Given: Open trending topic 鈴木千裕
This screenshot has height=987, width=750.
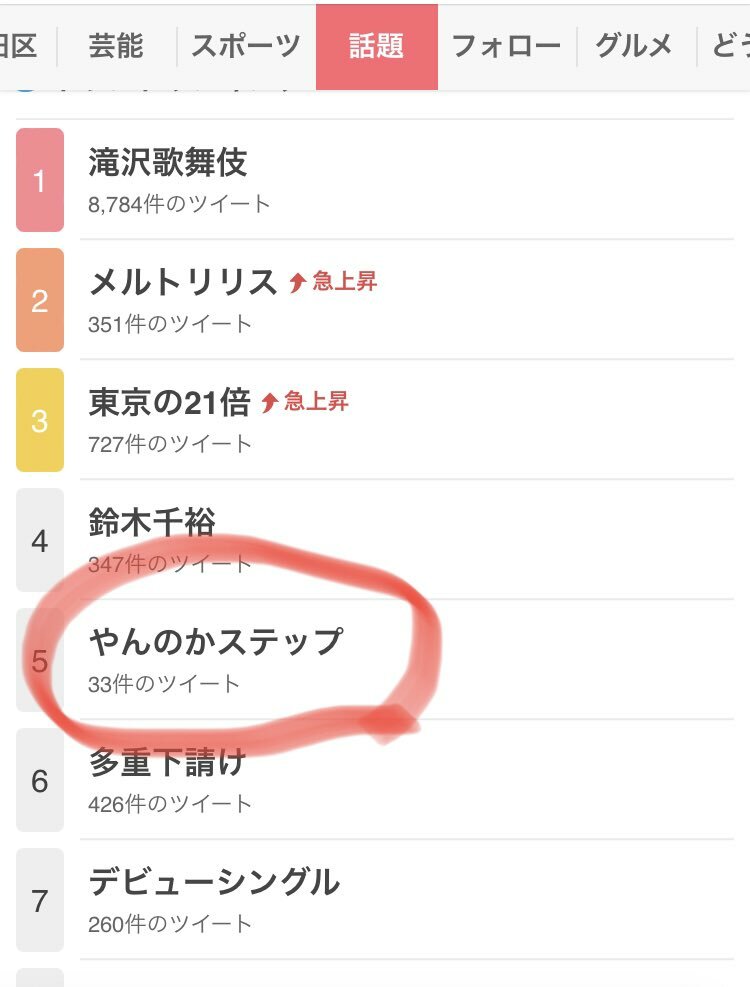Looking at the screenshot, I should 152,522.
